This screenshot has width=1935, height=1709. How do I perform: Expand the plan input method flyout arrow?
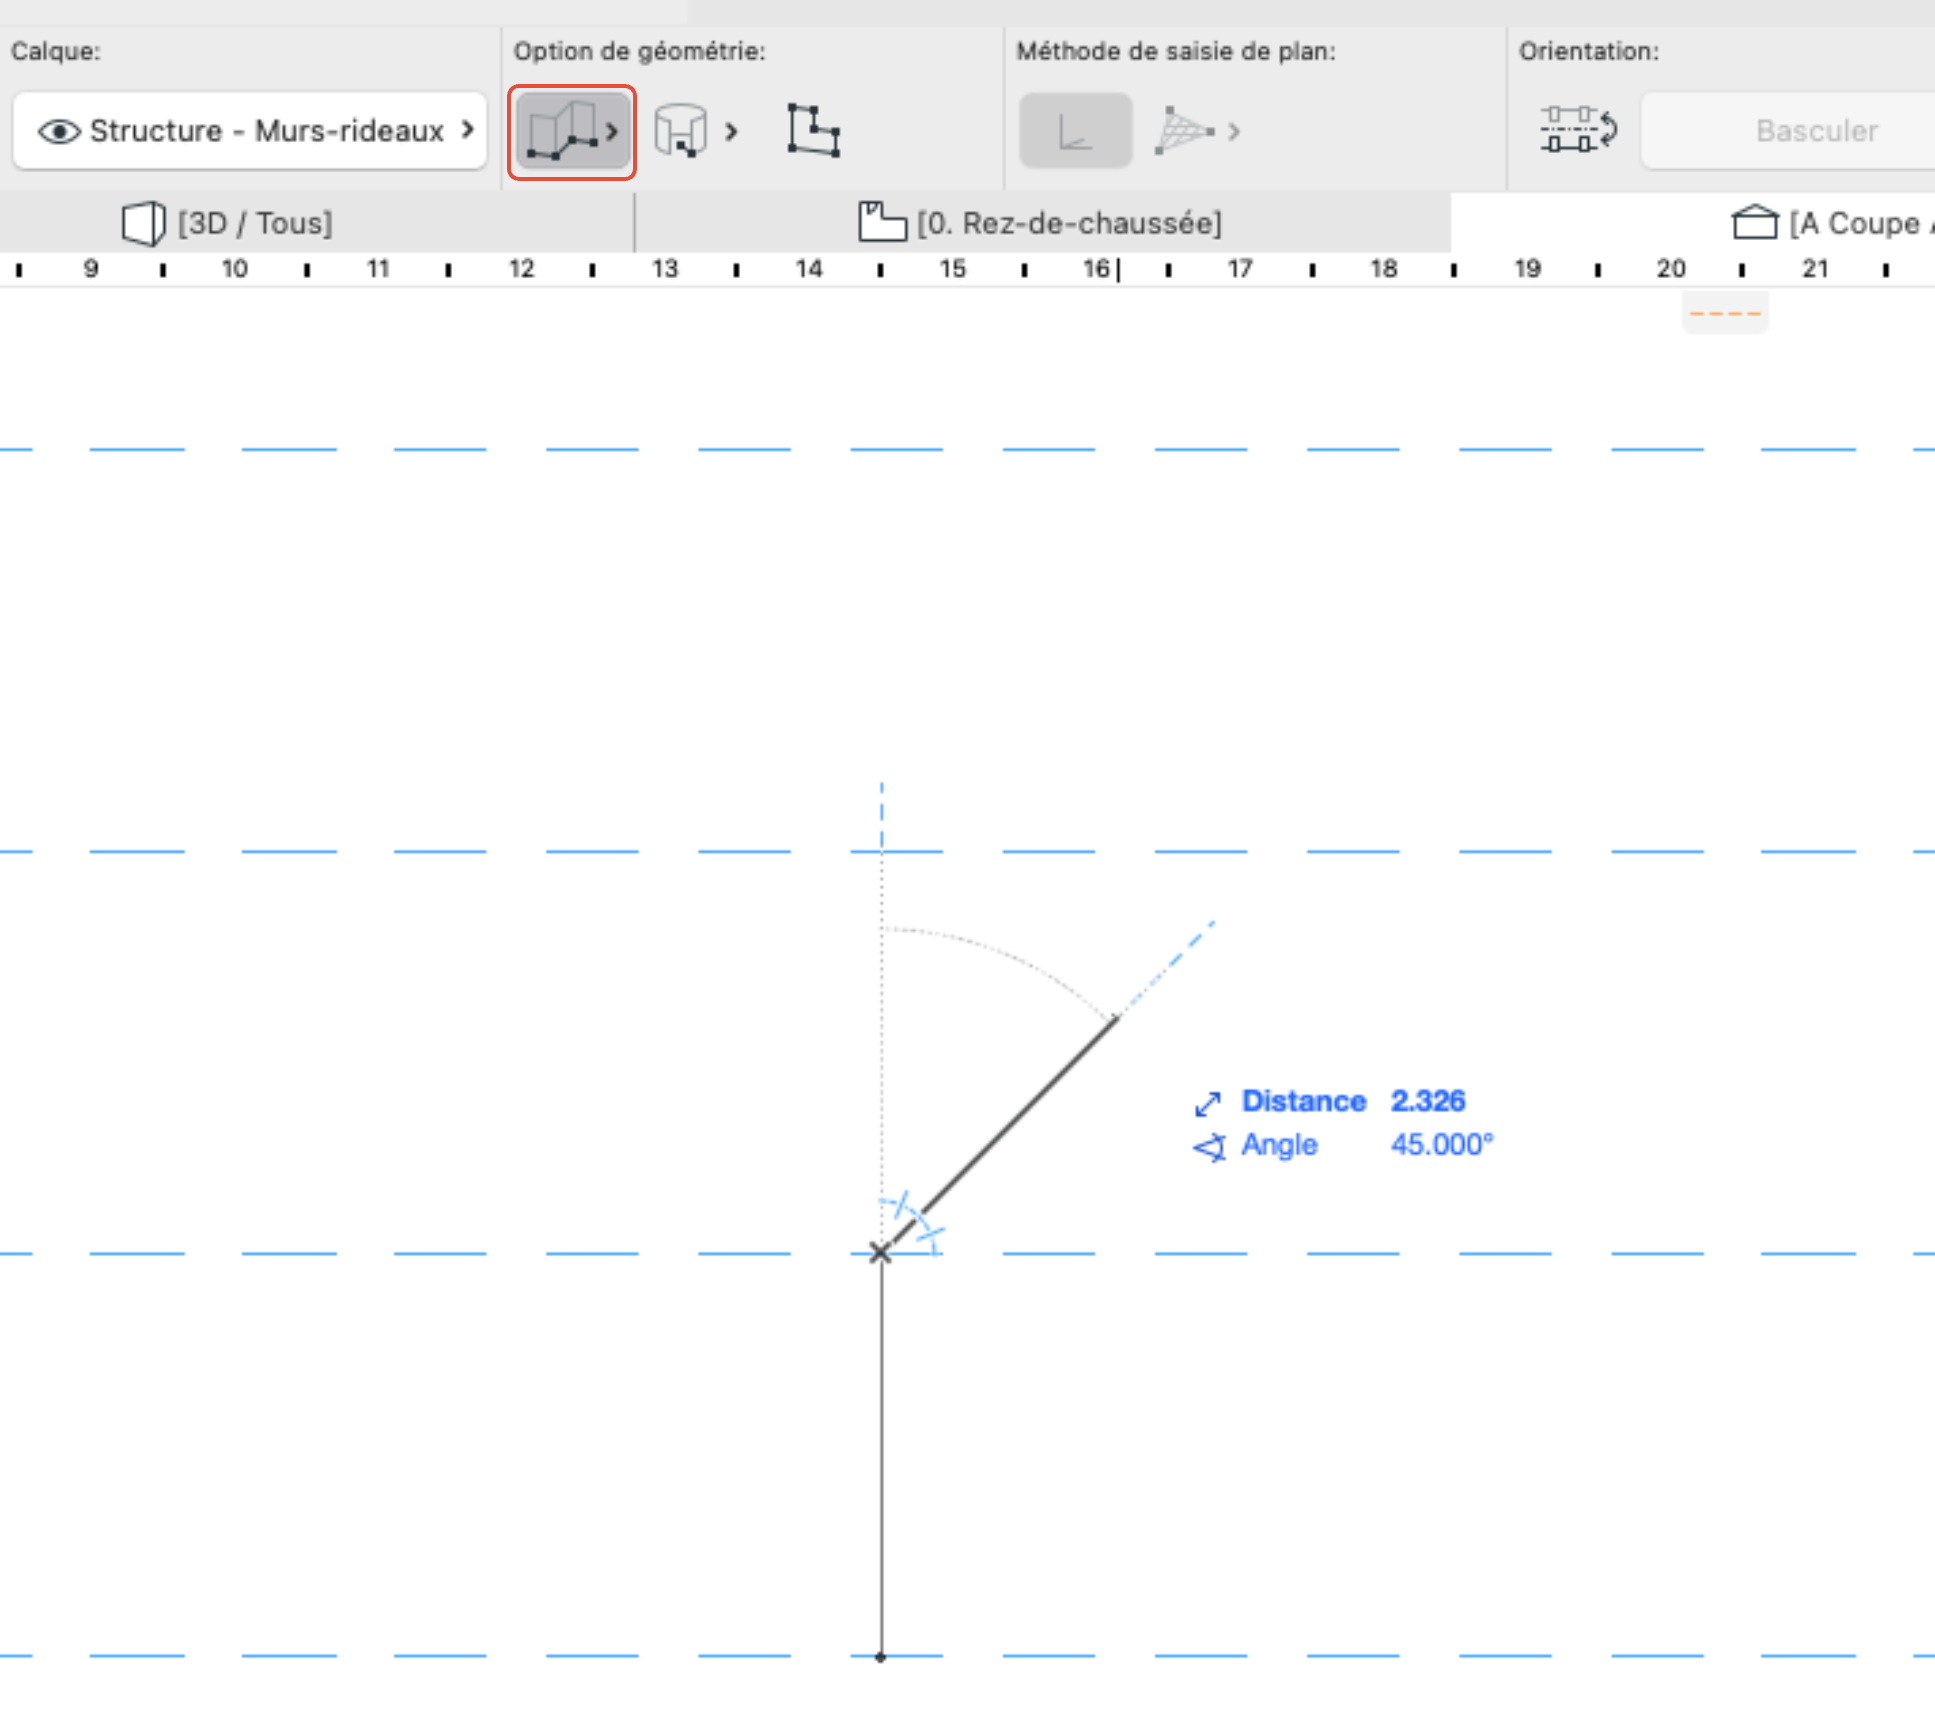pos(1235,131)
